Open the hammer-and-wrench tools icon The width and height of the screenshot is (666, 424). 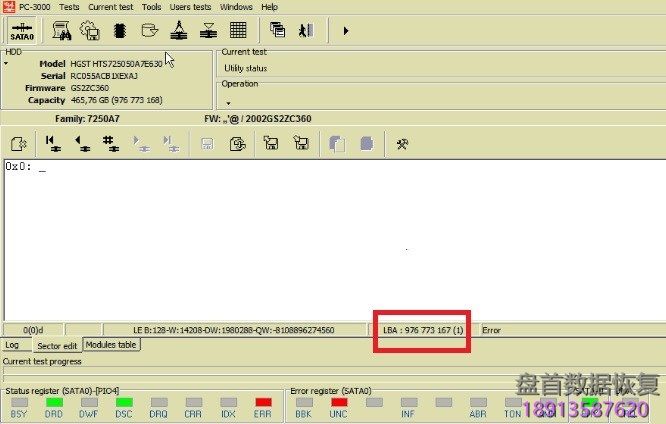coord(402,144)
